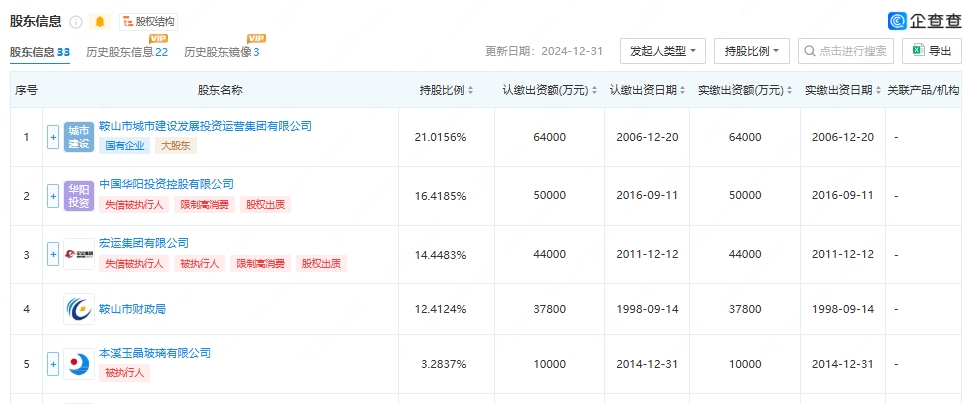This screenshot has width=970, height=404.
Task: Click the 更新日期:2024-12-31 text
Action: (544, 51)
